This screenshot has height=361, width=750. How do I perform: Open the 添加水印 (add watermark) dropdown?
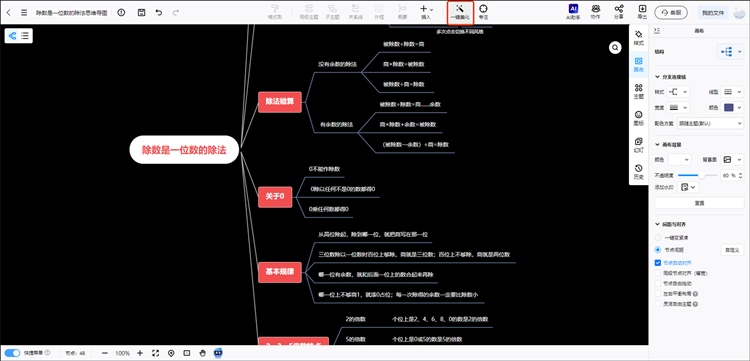(688, 187)
